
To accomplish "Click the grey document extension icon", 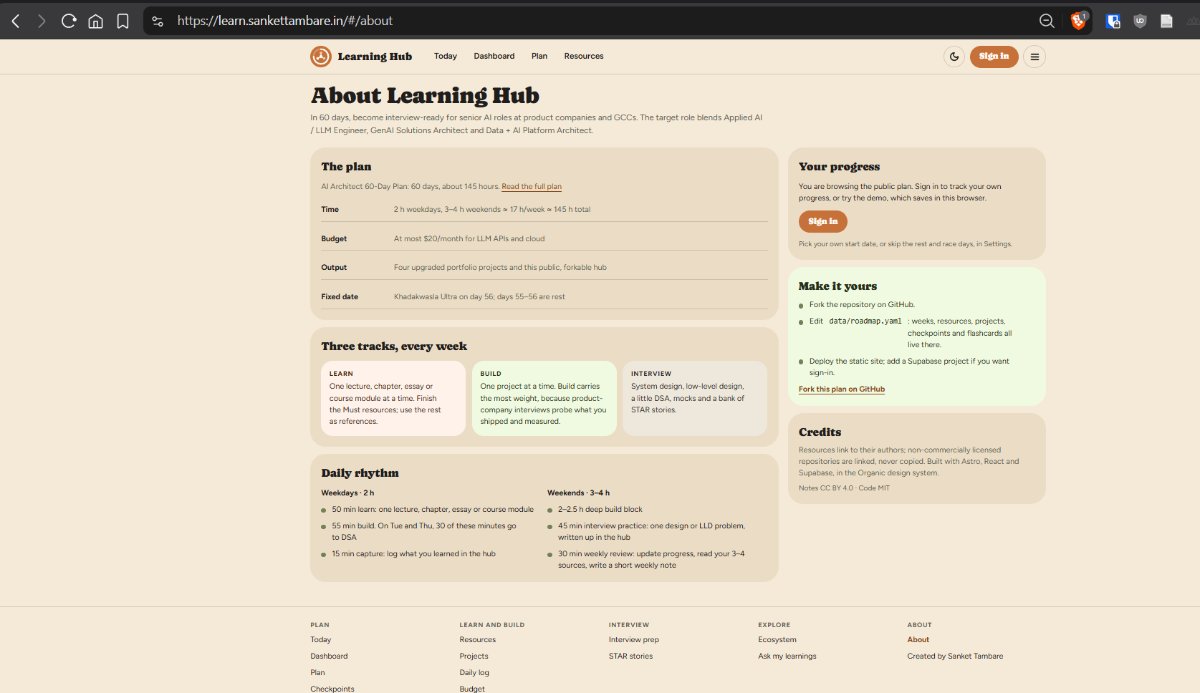I will click(1166, 20).
